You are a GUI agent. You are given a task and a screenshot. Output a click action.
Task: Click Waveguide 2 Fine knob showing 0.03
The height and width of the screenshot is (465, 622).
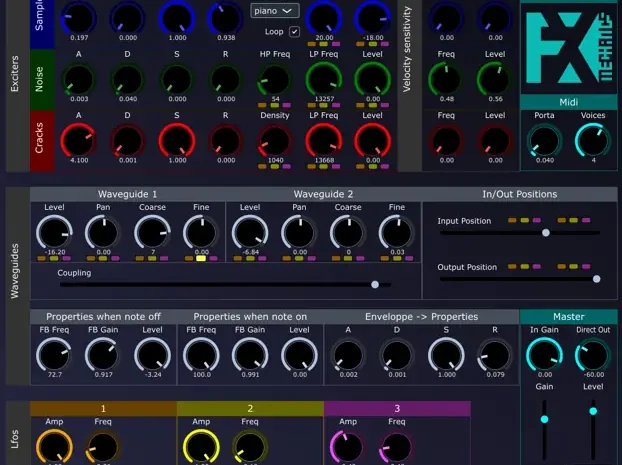point(397,233)
